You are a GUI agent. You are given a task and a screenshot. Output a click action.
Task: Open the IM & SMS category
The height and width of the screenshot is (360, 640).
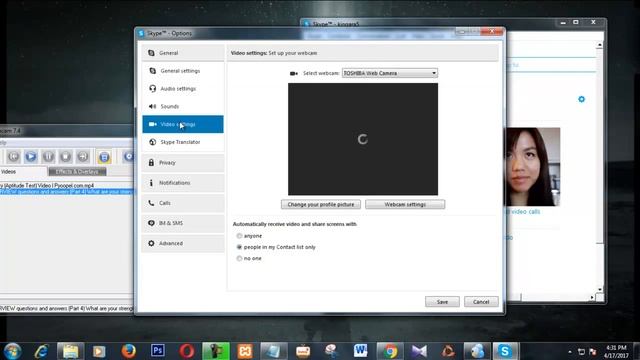pyautogui.click(x=183, y=223)
